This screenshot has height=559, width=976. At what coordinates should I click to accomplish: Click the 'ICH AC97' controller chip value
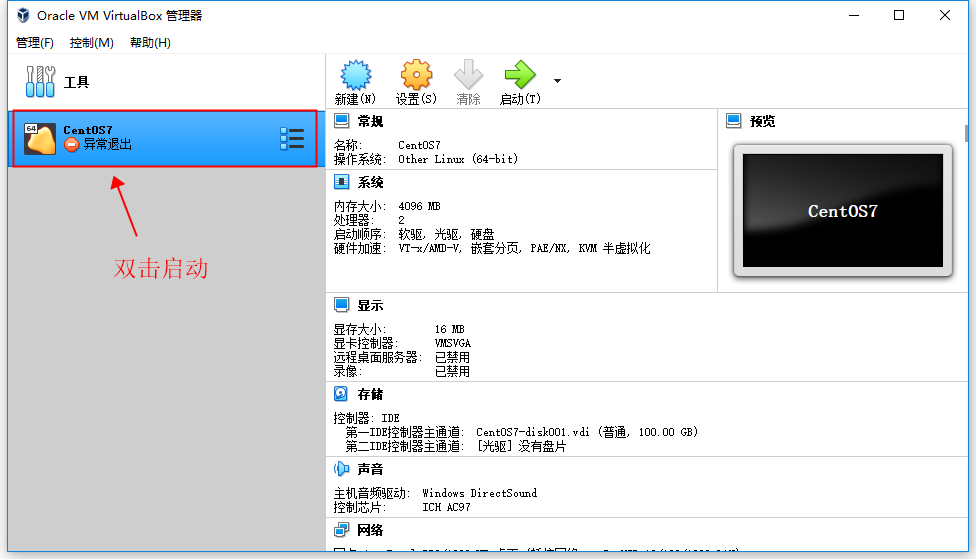pos(446,507)
